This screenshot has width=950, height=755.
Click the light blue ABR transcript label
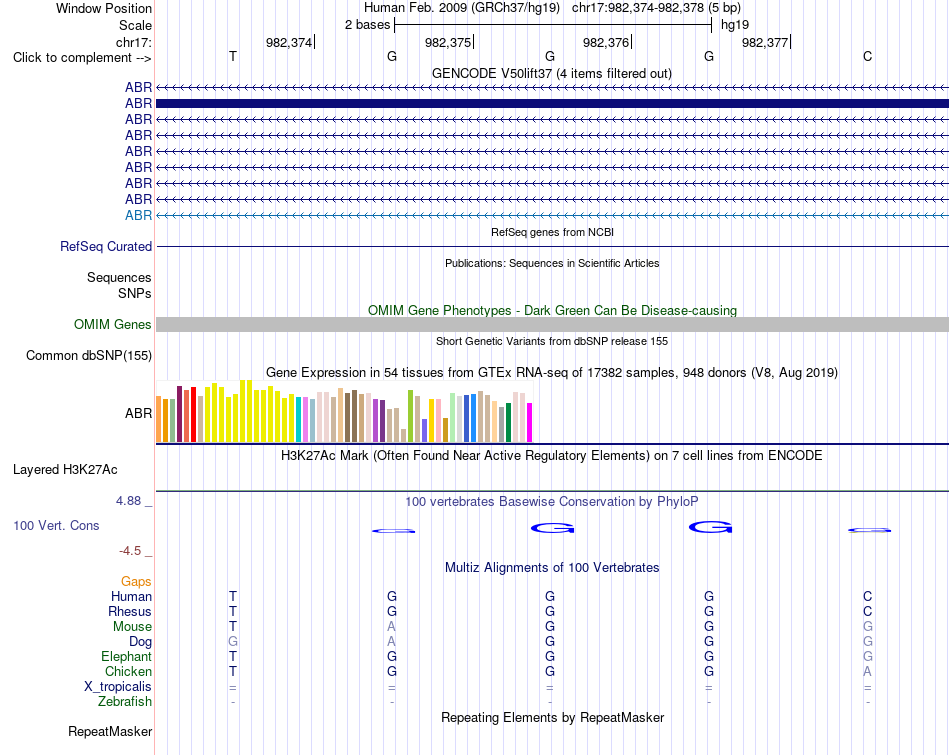(x=138, y=215)
